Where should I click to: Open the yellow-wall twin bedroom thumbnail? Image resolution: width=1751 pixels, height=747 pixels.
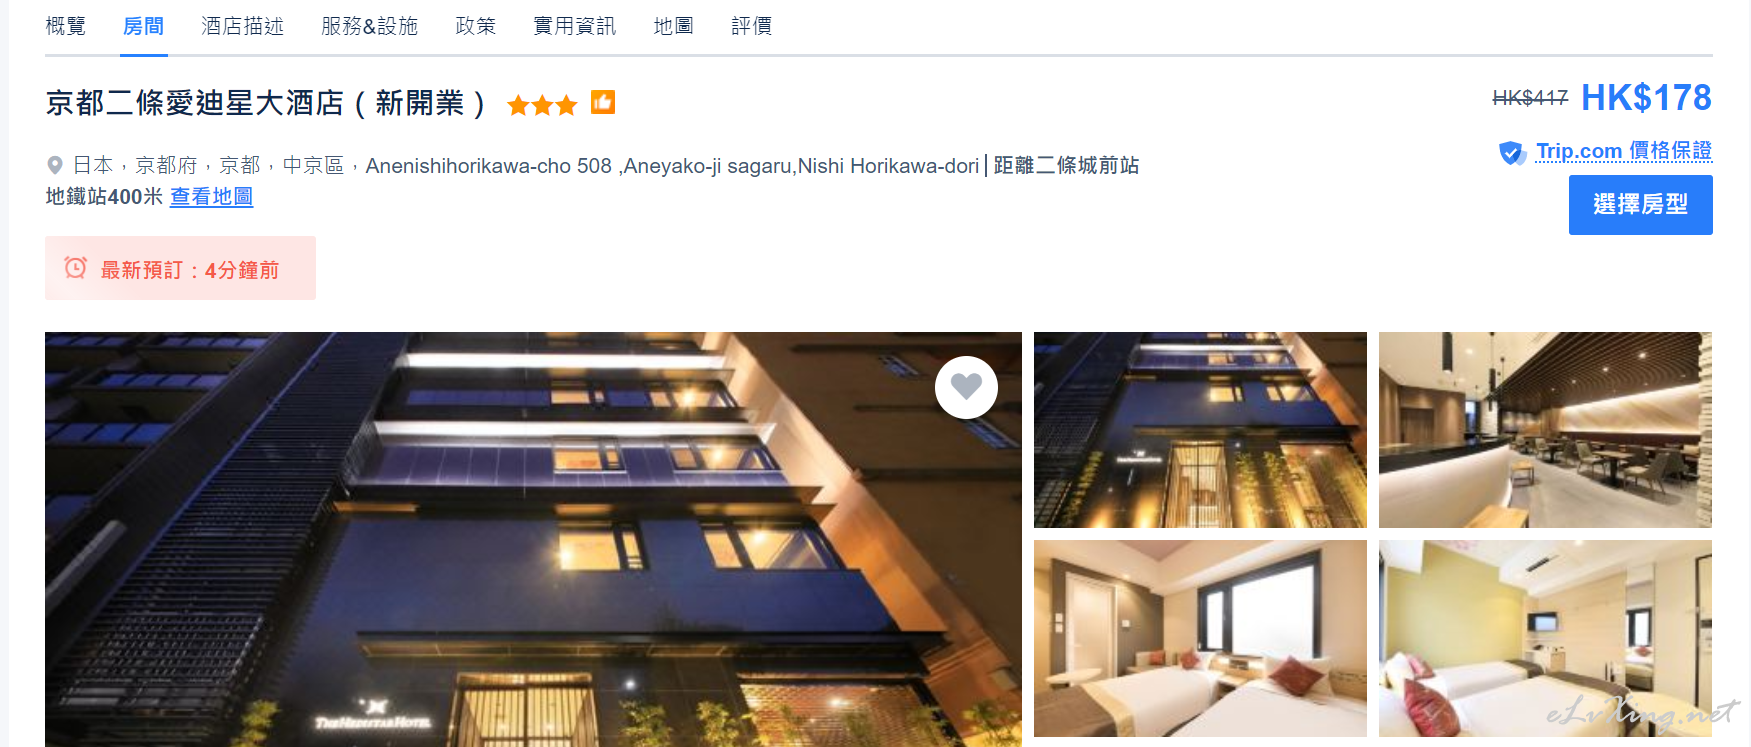[x=1545, y=638]
